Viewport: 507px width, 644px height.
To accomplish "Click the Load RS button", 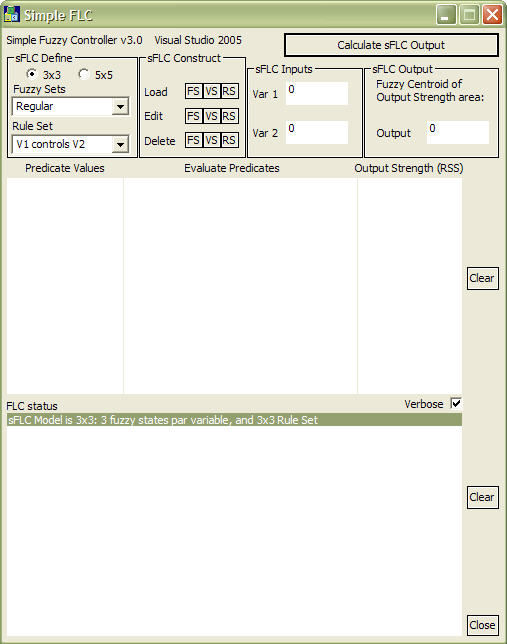I will (x=229, y=91).
